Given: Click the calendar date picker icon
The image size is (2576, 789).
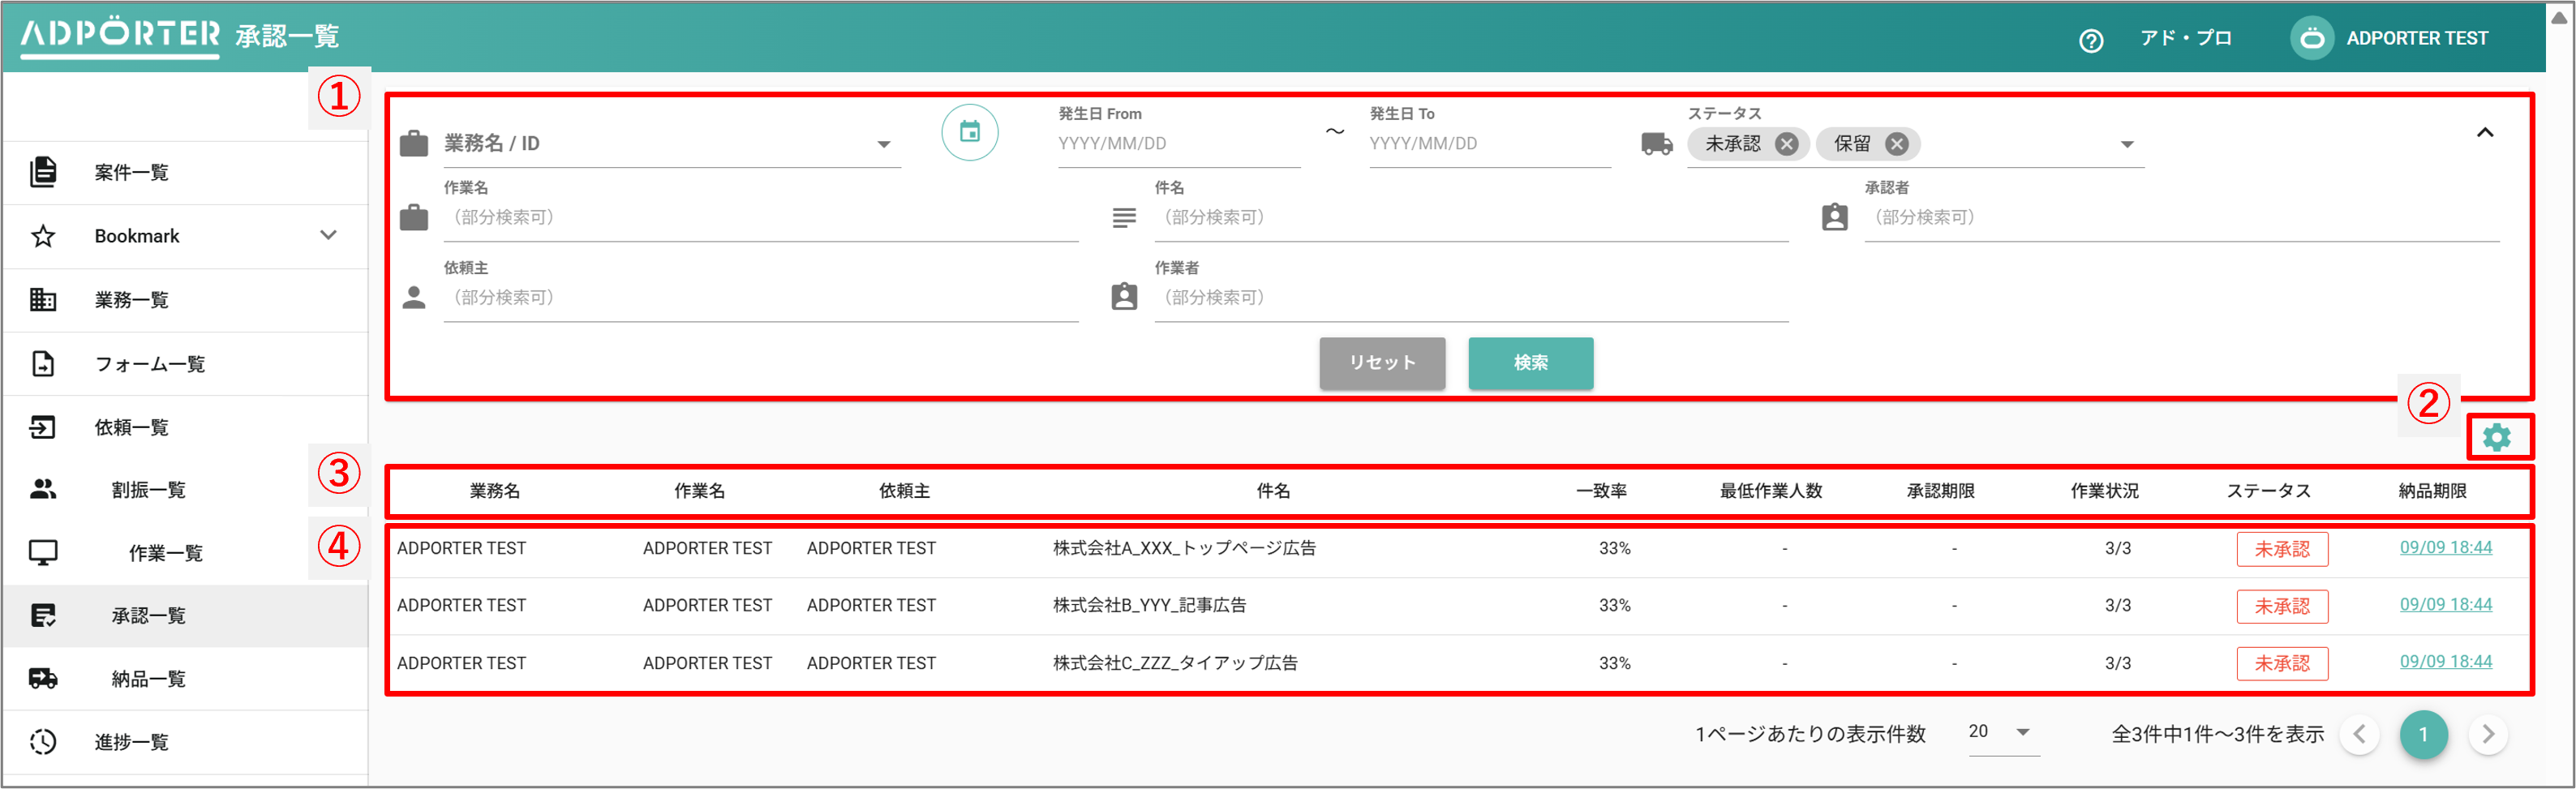Looking at the screenshot, I should [969, 132].
